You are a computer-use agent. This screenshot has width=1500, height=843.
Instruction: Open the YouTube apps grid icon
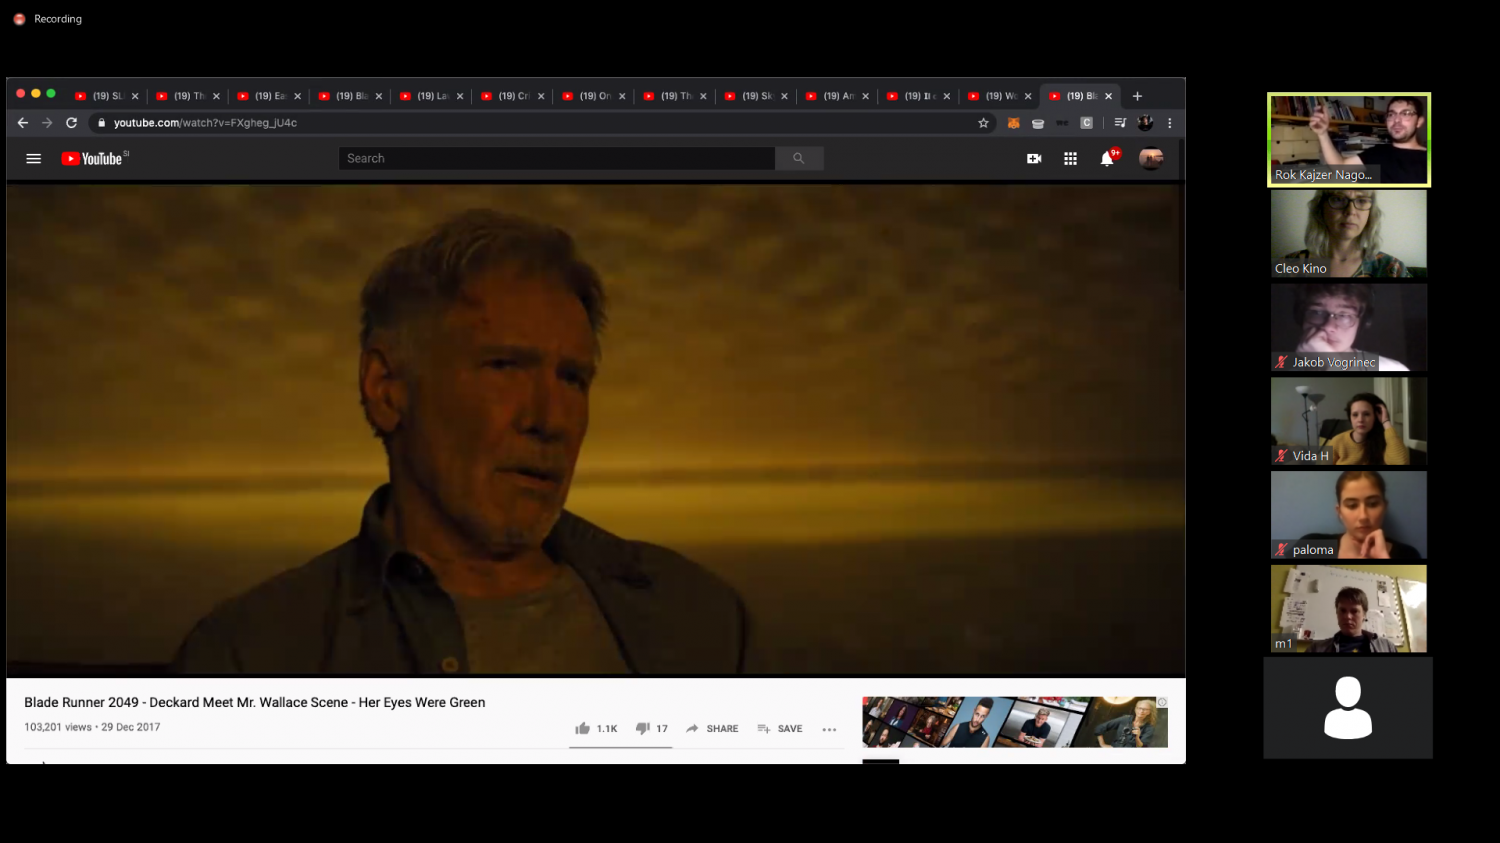click(1070, 158)
